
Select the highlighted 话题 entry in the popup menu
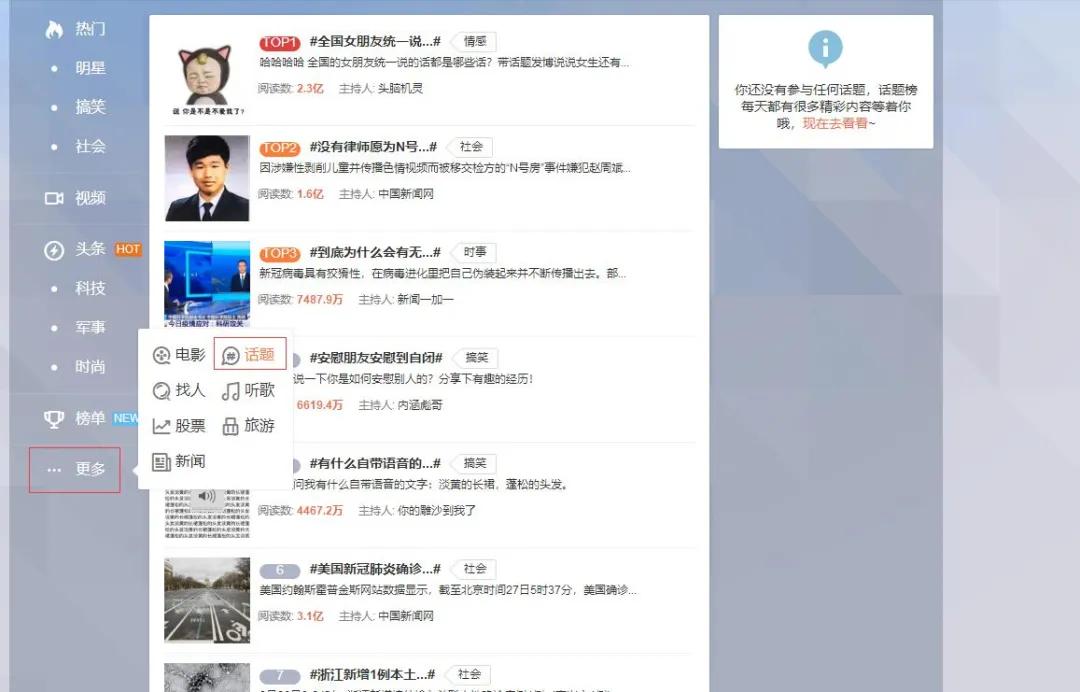[251, 353]
